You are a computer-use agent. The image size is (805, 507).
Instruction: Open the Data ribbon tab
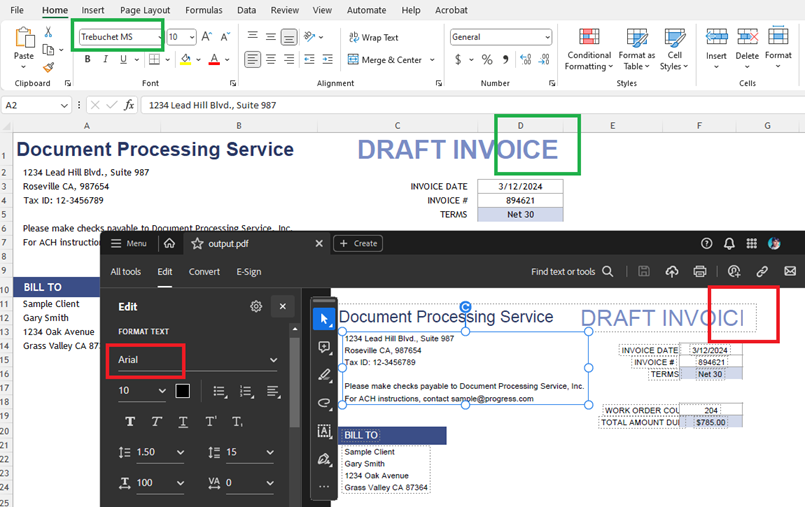tap(246, 10)
